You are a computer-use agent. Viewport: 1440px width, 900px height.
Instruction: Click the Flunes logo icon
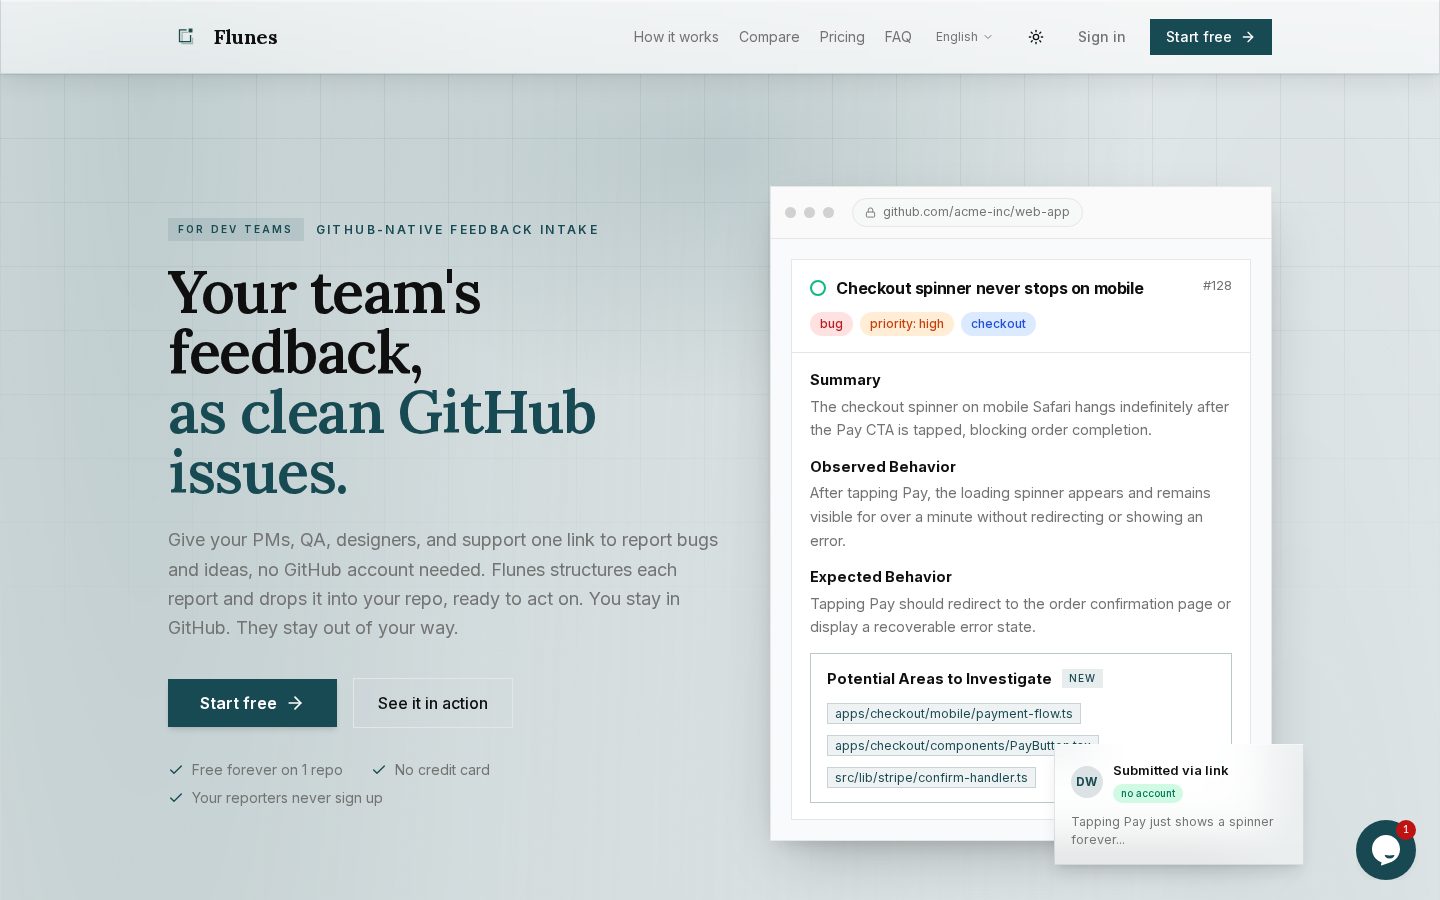click(186, 37)
